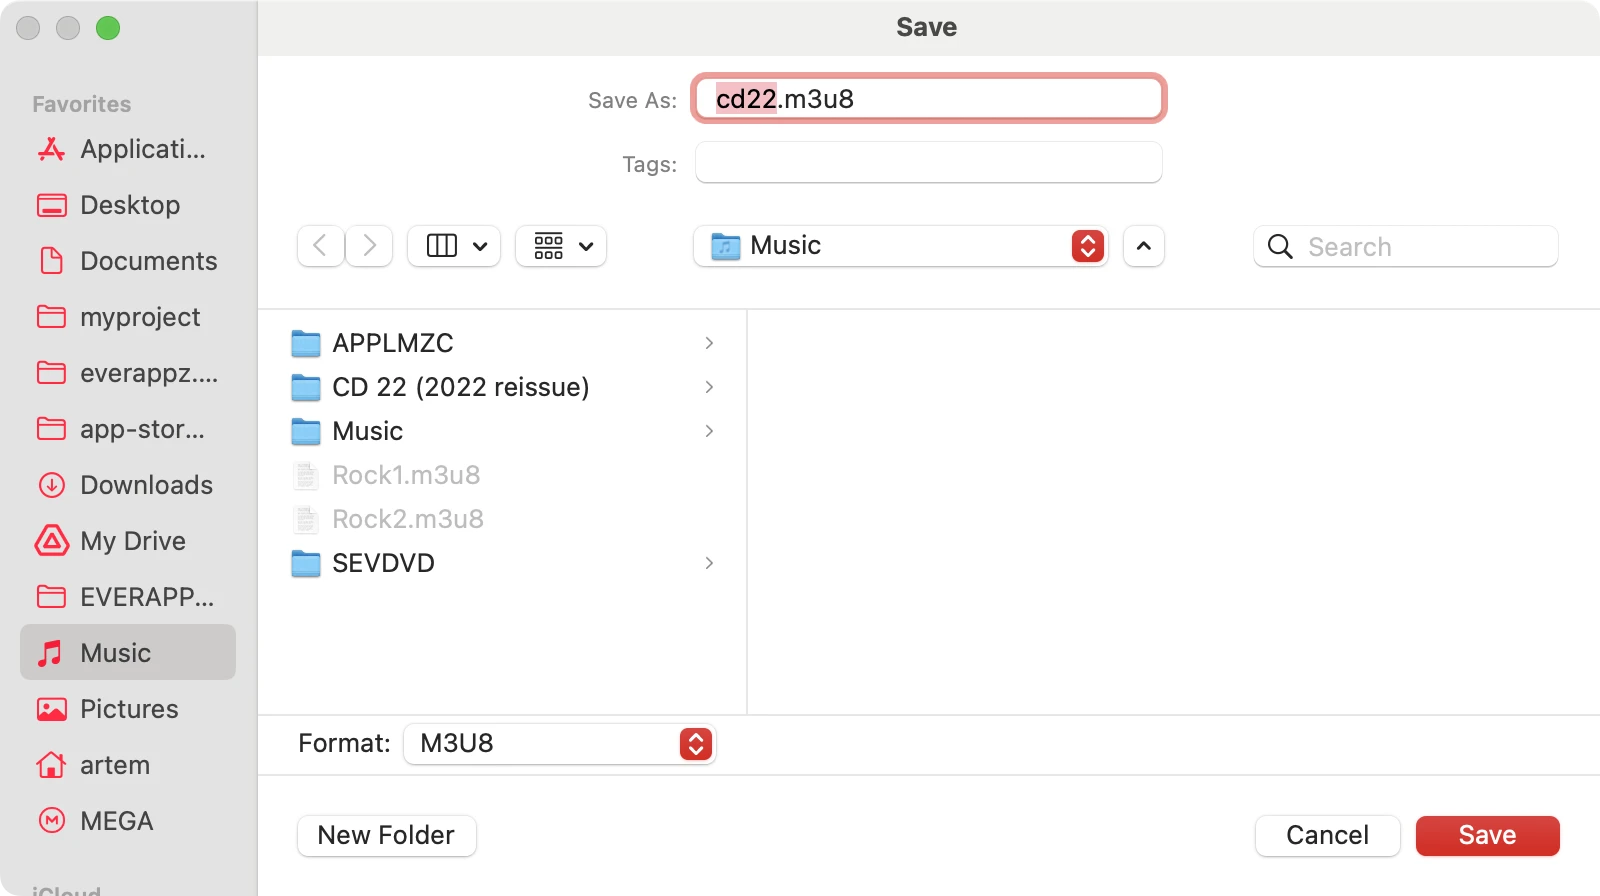Open the Music location path popup
This screenshot has width=1600, height=896.
coord(900,246)
